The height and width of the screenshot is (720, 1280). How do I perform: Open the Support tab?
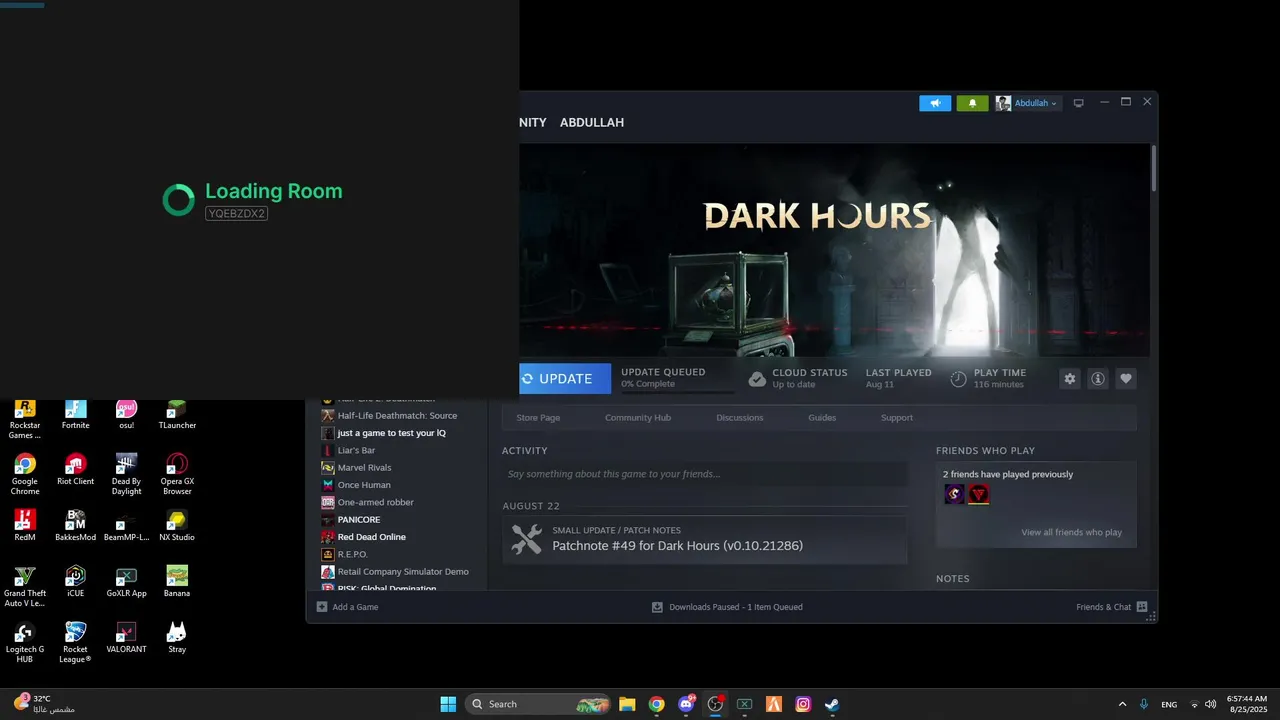[897, 418]
